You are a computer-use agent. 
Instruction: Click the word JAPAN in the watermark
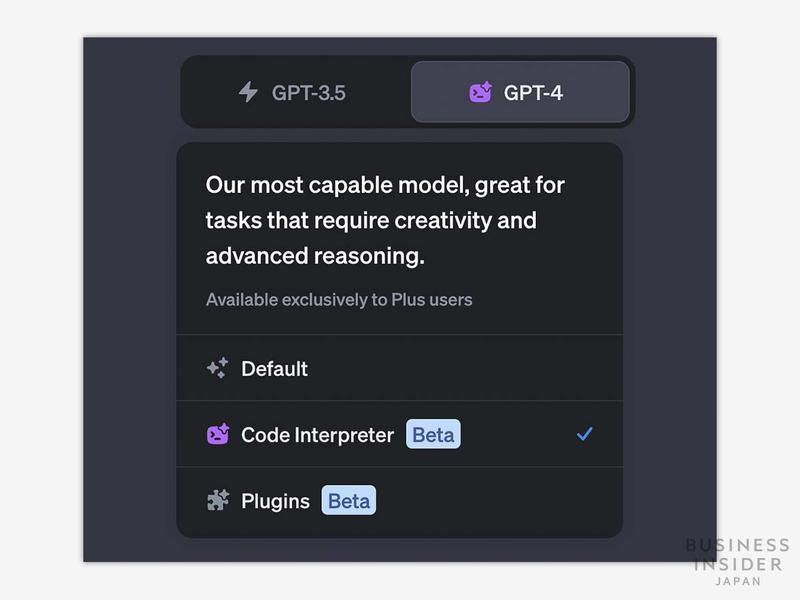pyautogui.click(x=738, y=581)
